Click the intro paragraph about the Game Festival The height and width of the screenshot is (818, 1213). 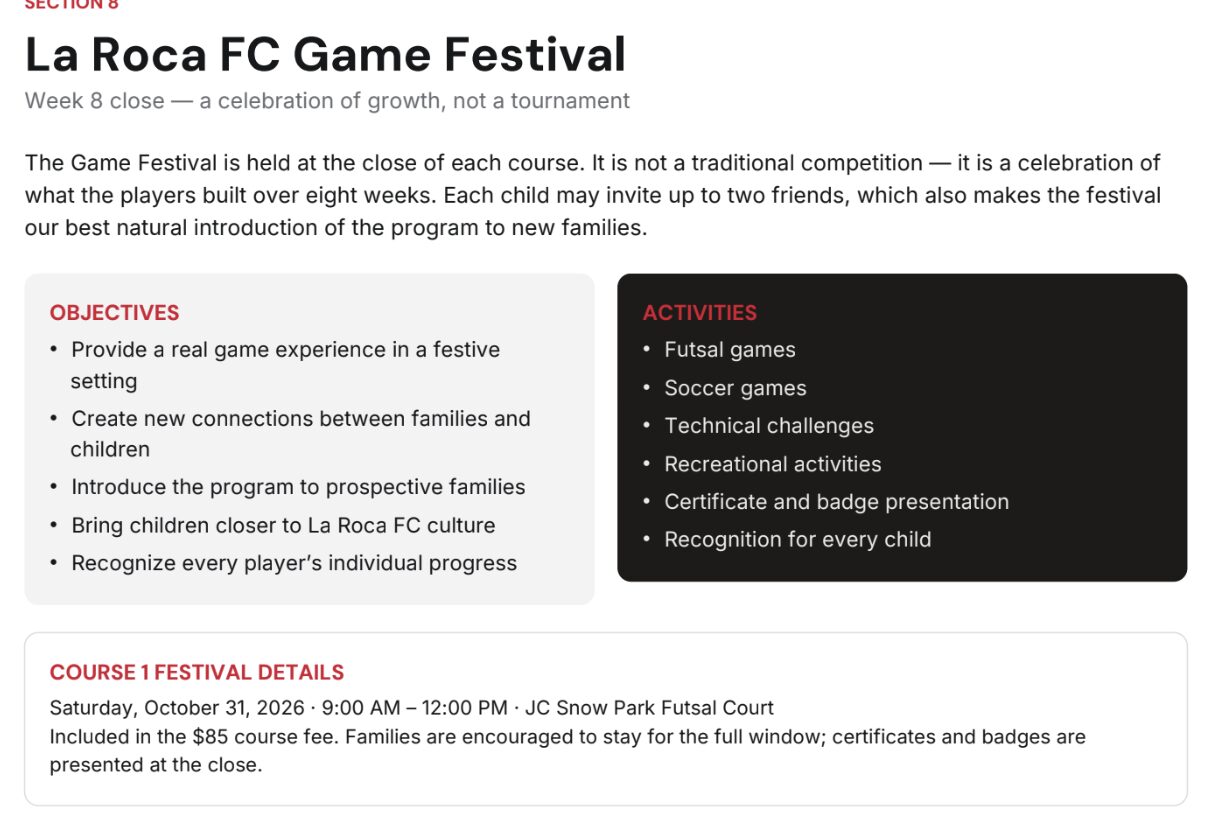[x=593, y=195]
